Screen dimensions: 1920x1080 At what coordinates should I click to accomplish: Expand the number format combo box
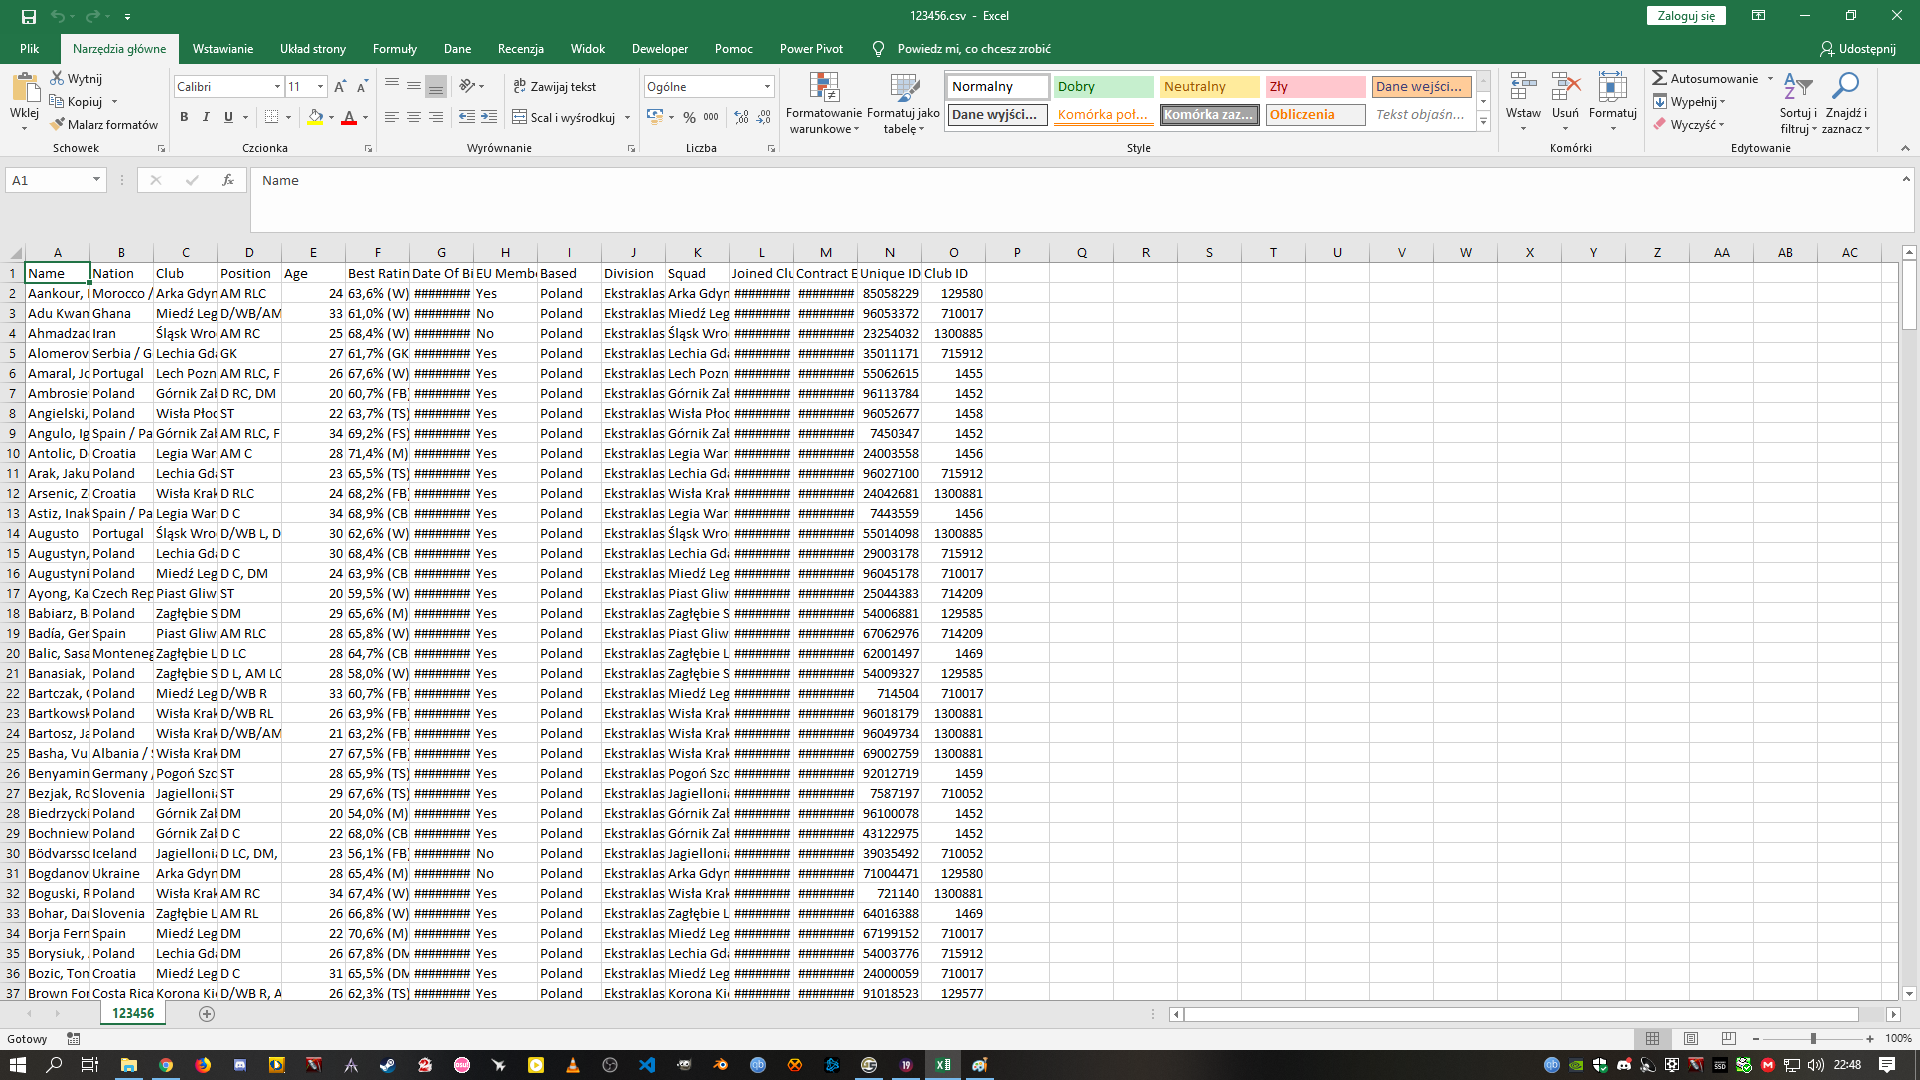(767, 87)
